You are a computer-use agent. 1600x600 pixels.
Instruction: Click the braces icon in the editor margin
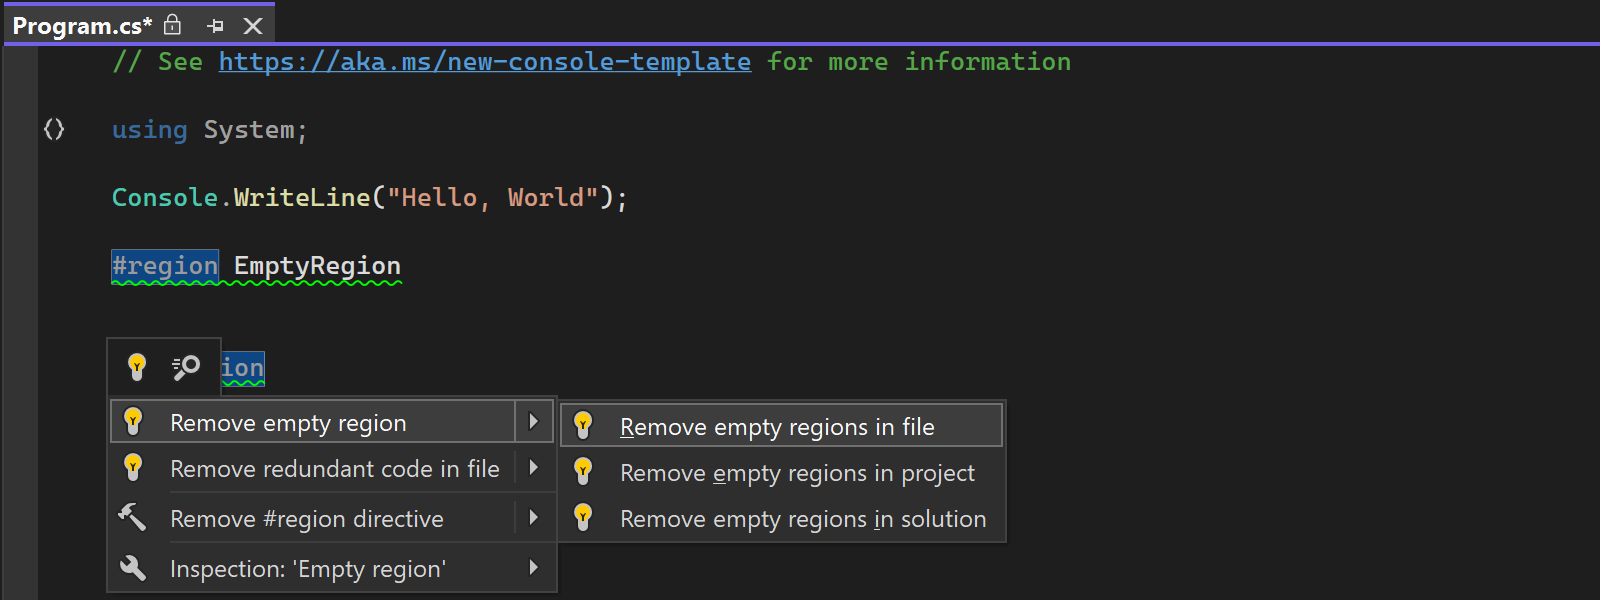(54, 129)
